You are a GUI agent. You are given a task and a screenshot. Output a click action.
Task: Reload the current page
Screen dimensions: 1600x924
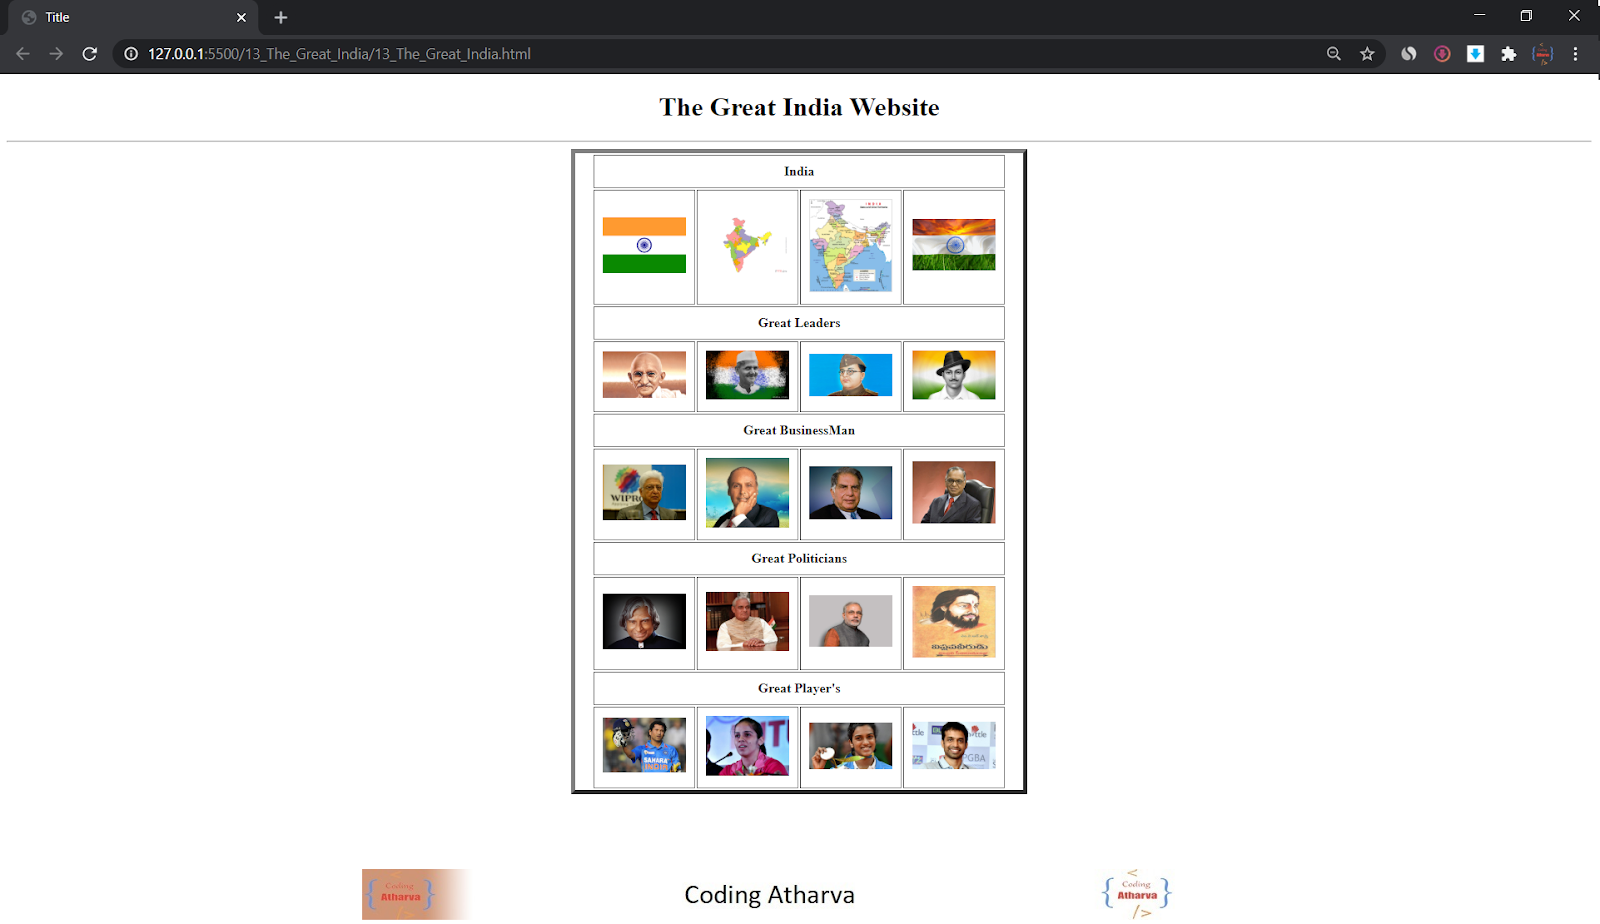point(90,54)
